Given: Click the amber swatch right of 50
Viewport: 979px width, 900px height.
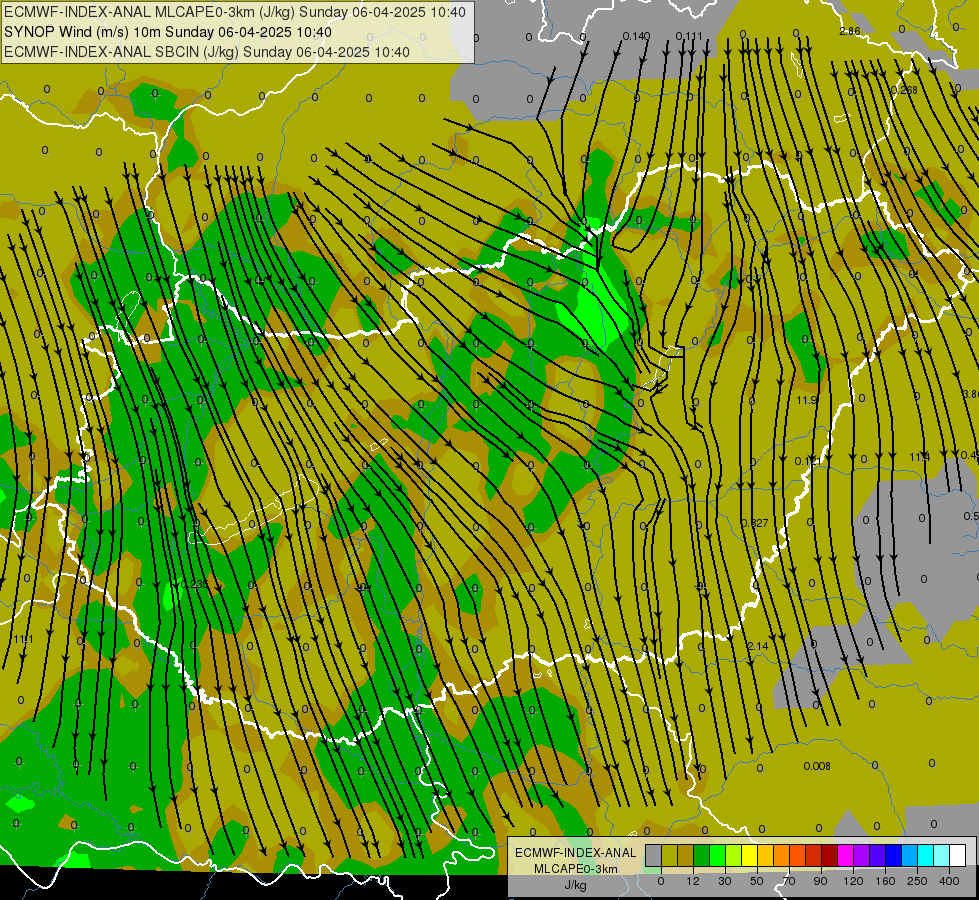Looking at the screenshot, I should point(765,855).
